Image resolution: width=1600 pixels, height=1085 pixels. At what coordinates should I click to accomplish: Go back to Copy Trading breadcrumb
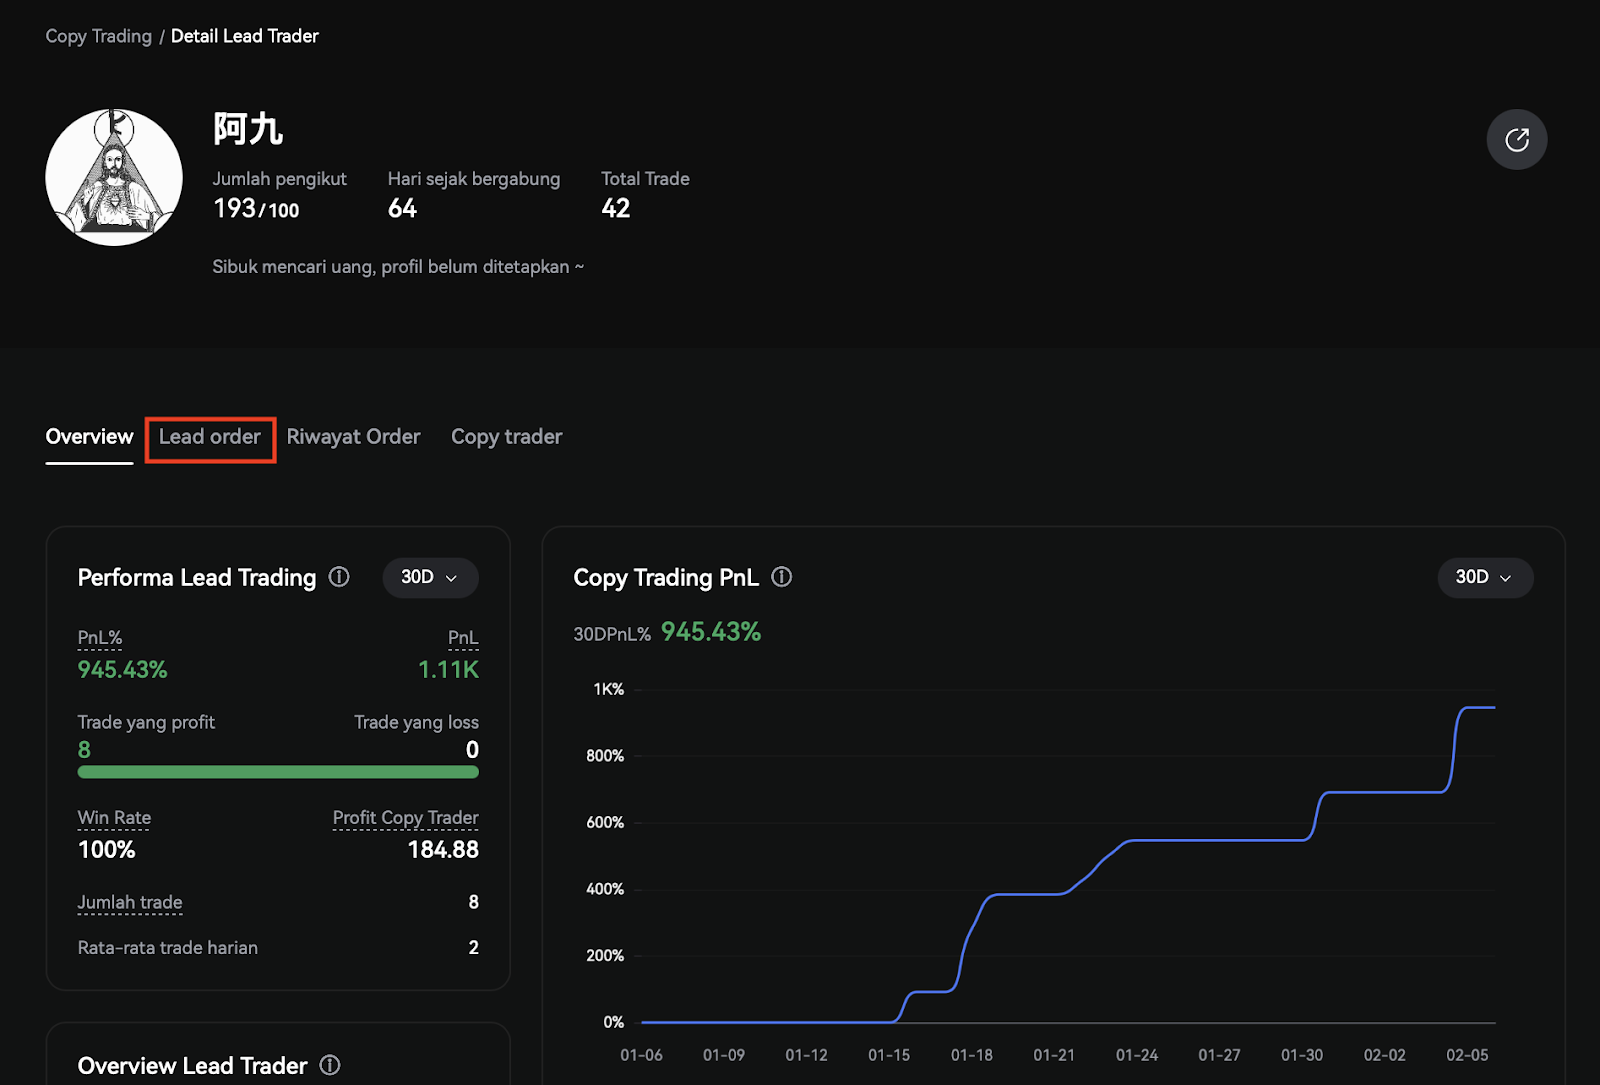pos(98,36)
